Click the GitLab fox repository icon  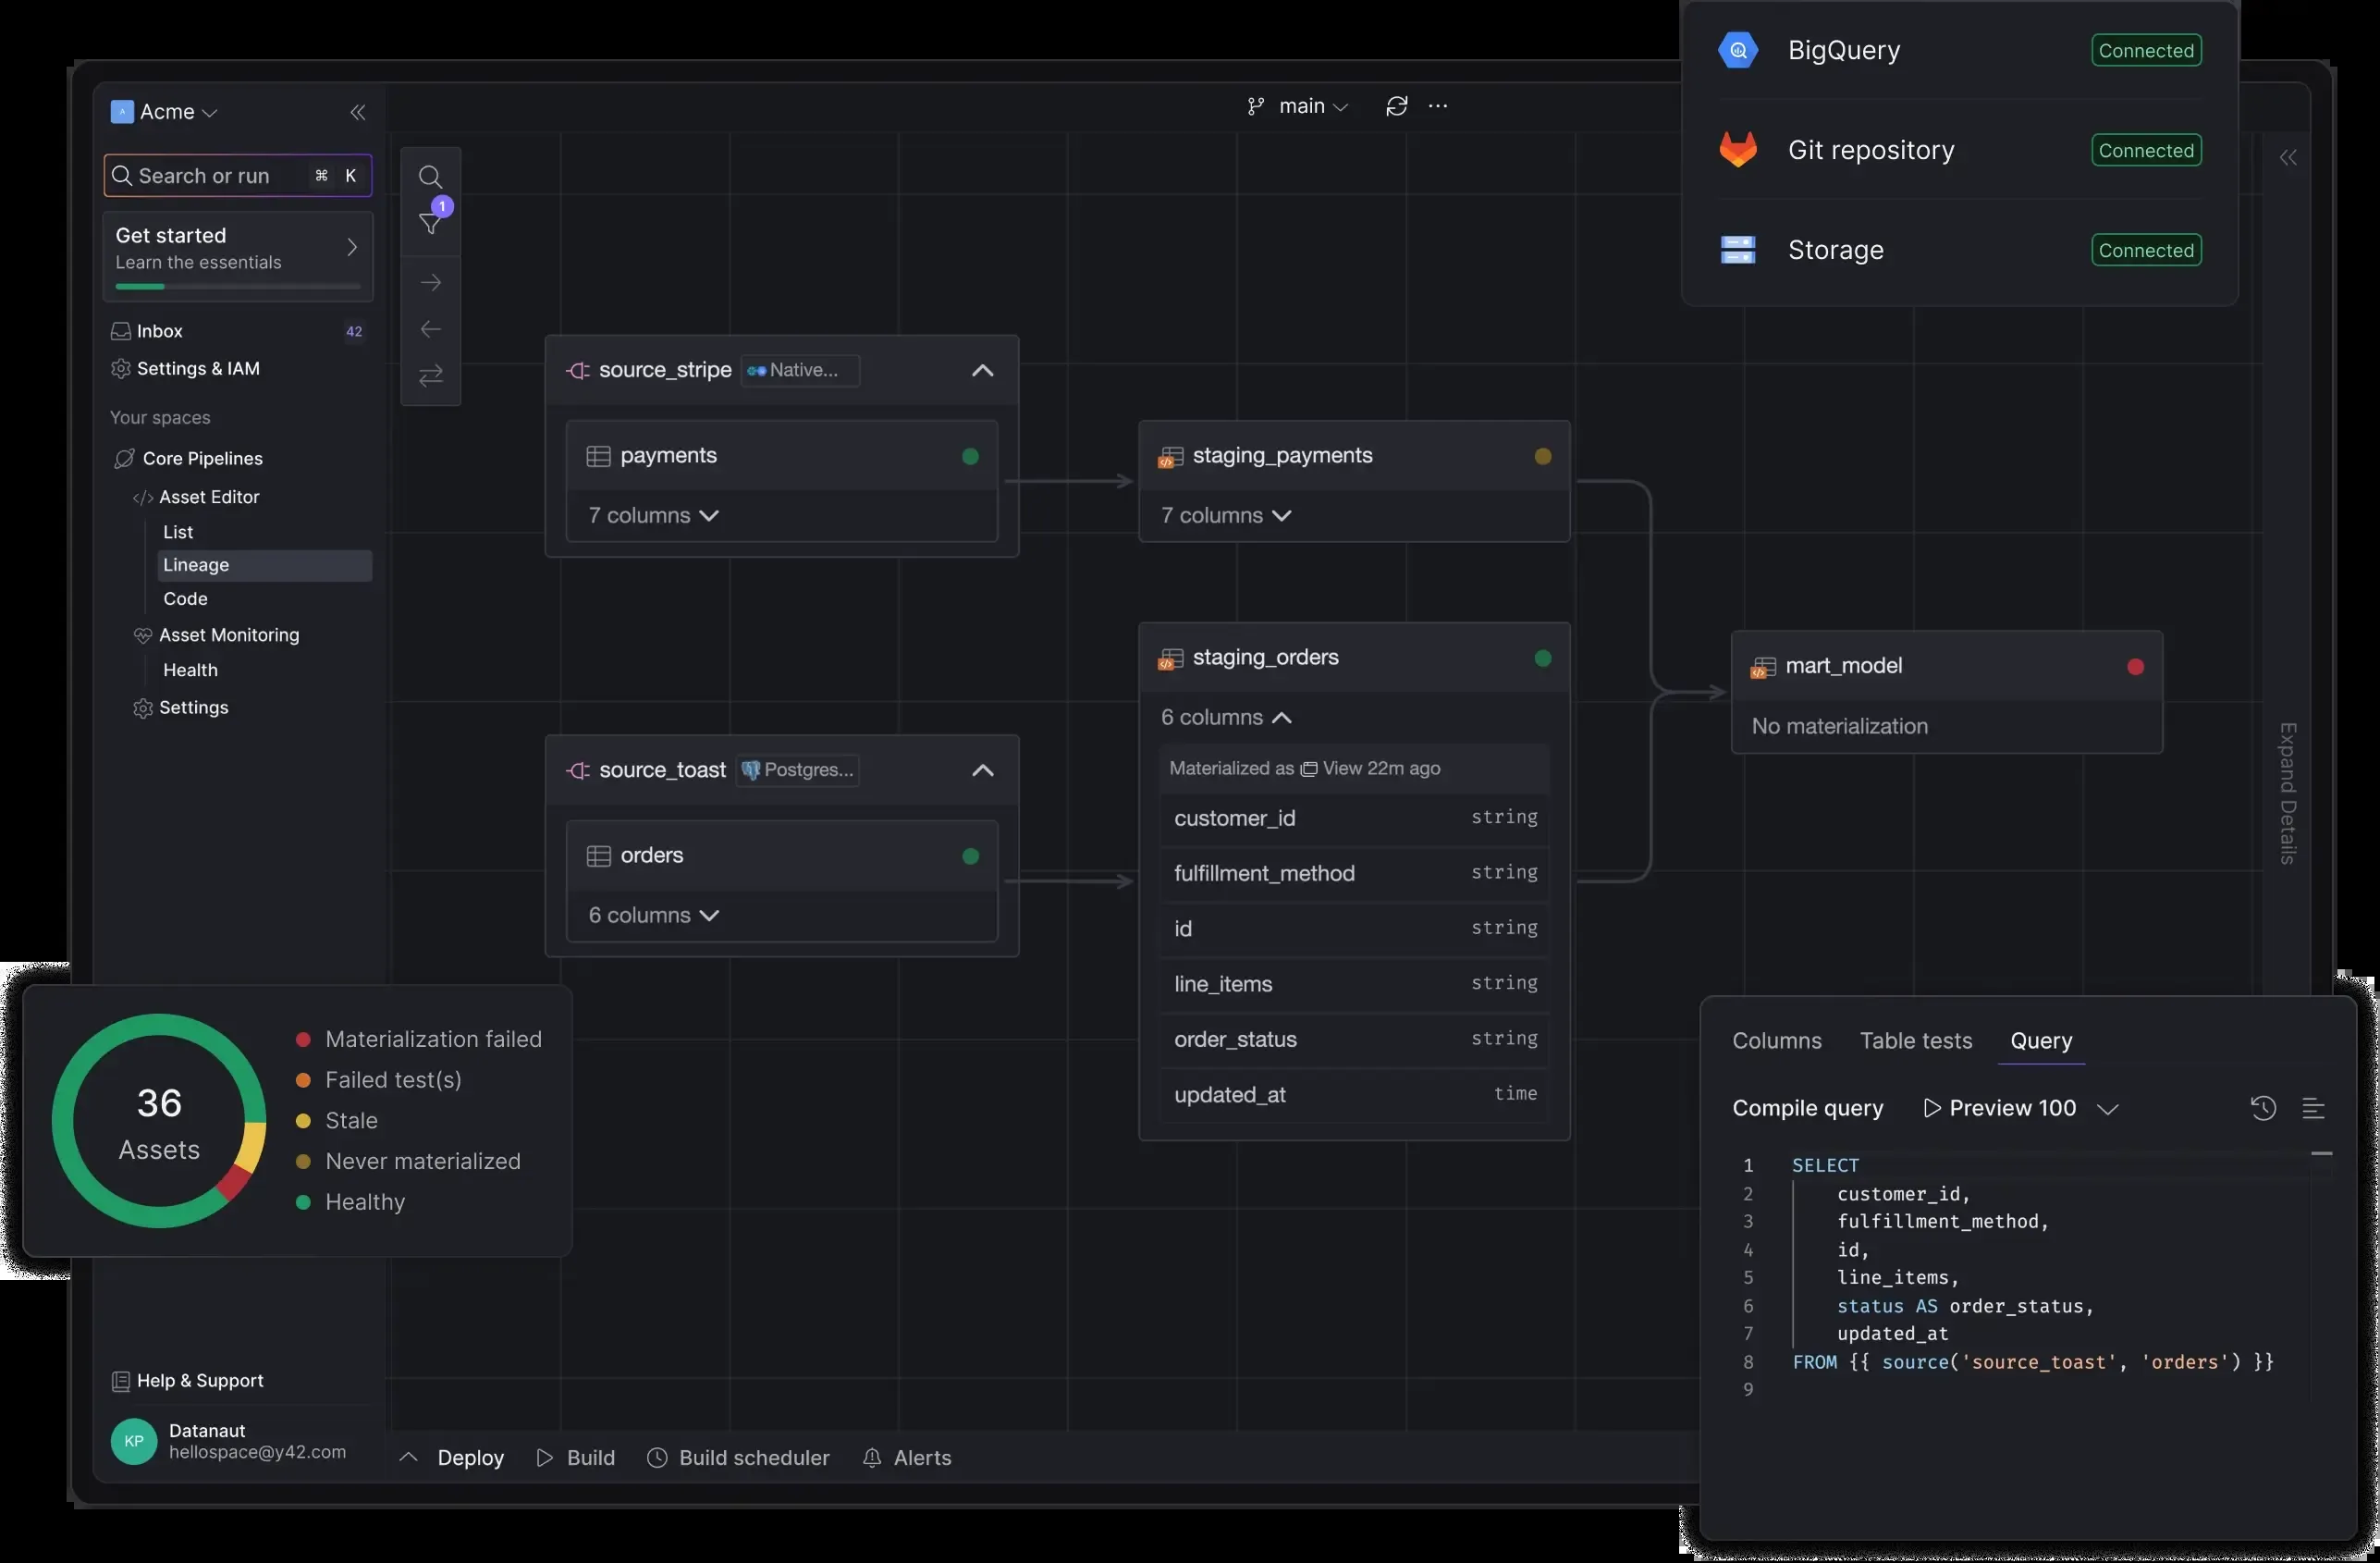pyautogui.click(x=1738, y=150)
